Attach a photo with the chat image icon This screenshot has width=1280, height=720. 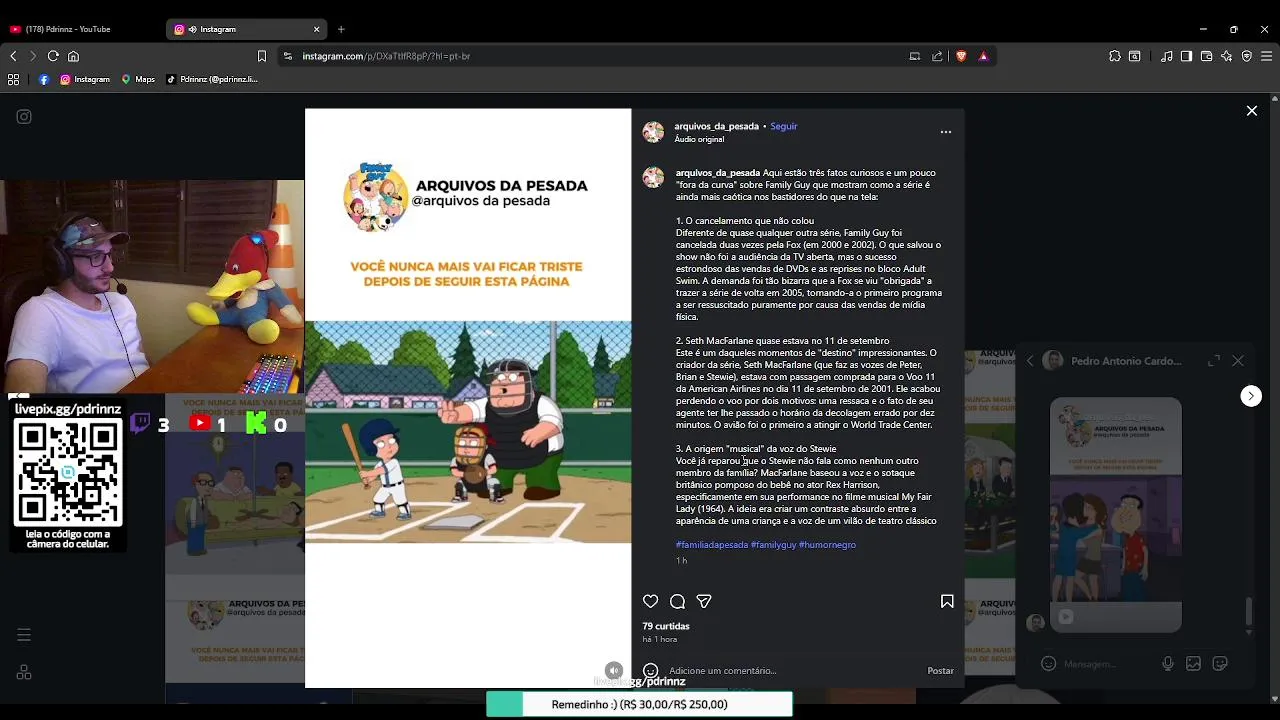point(1193,663)
